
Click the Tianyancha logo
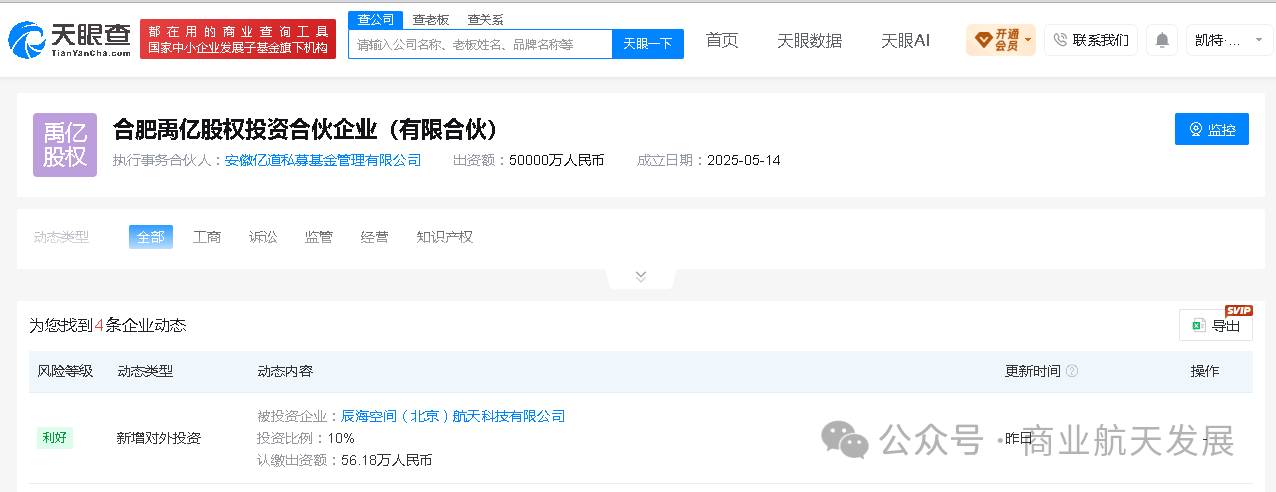coord(70,39)
